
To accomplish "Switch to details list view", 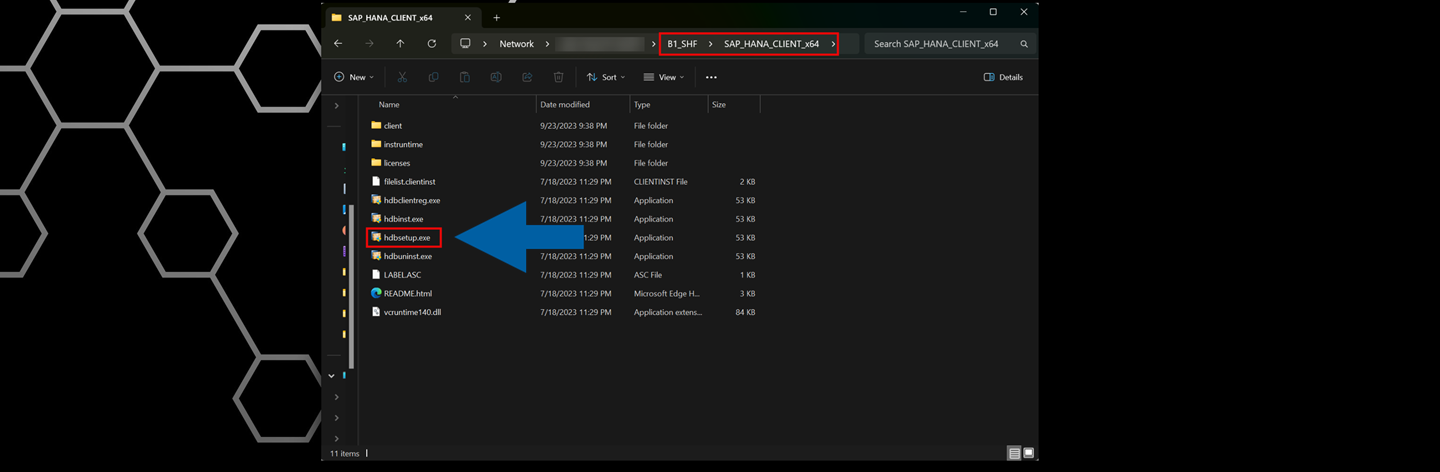I will pos(1013,453).
